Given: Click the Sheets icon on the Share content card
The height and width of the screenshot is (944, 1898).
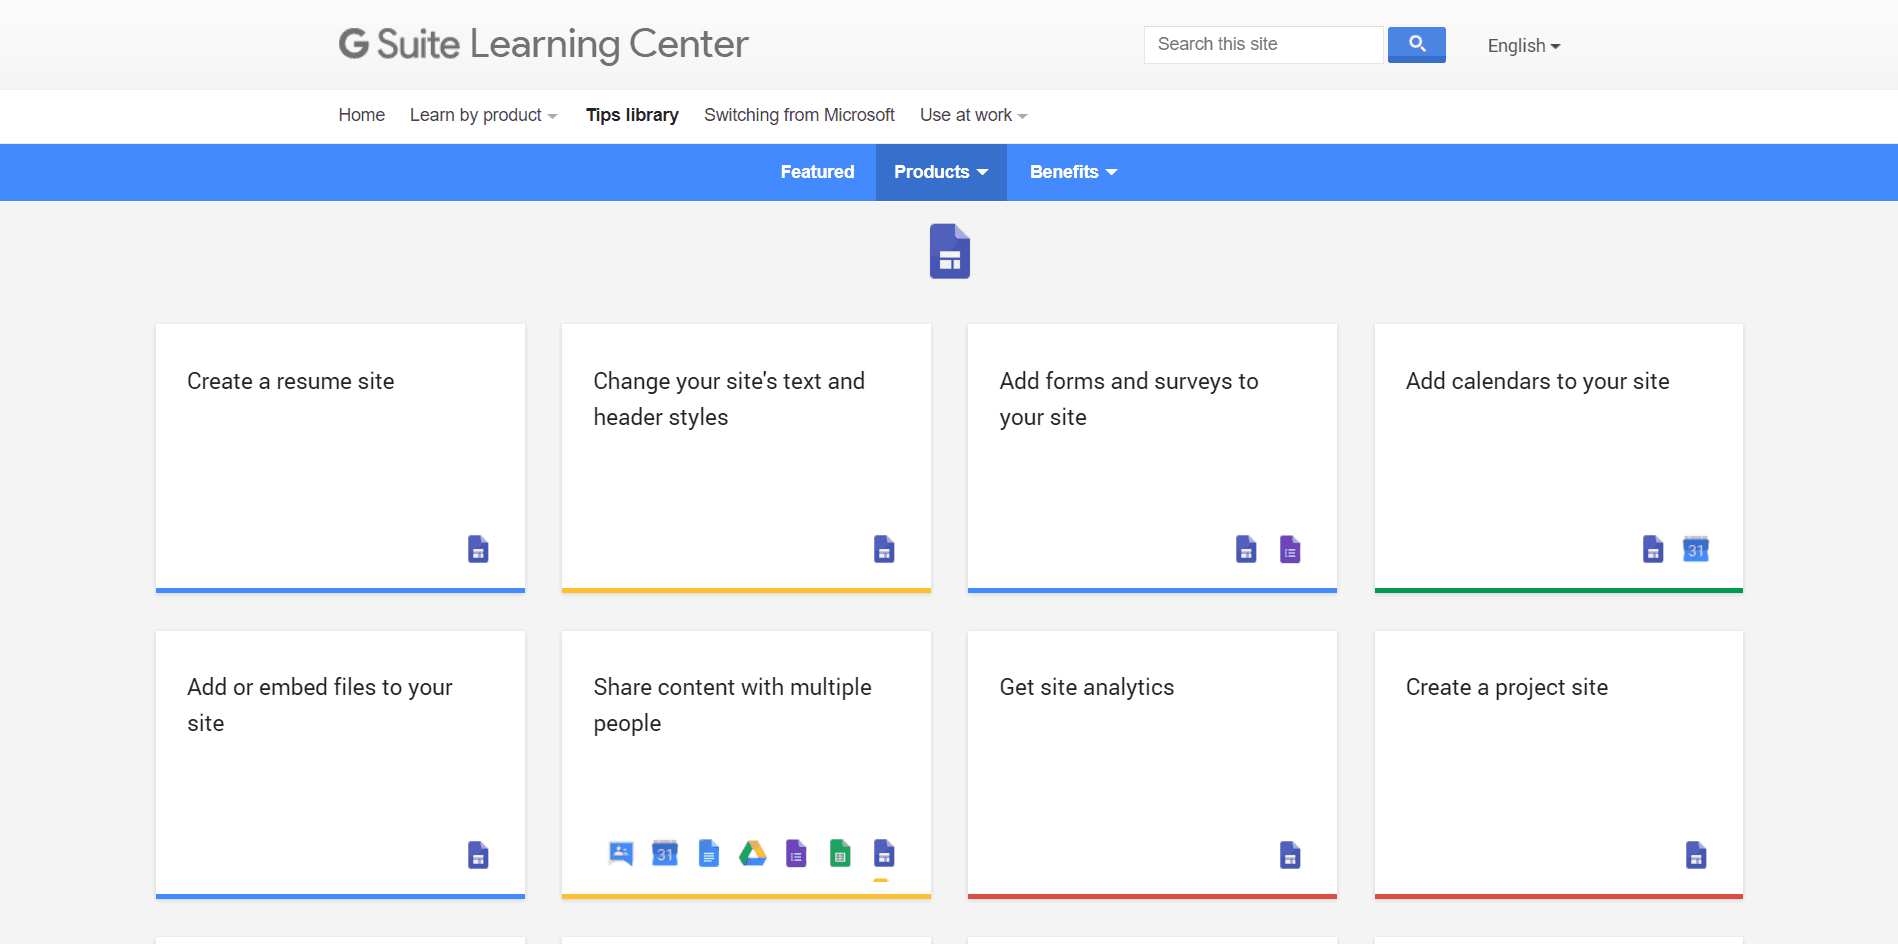Looking at the screenshot, I should coord(840,853).
